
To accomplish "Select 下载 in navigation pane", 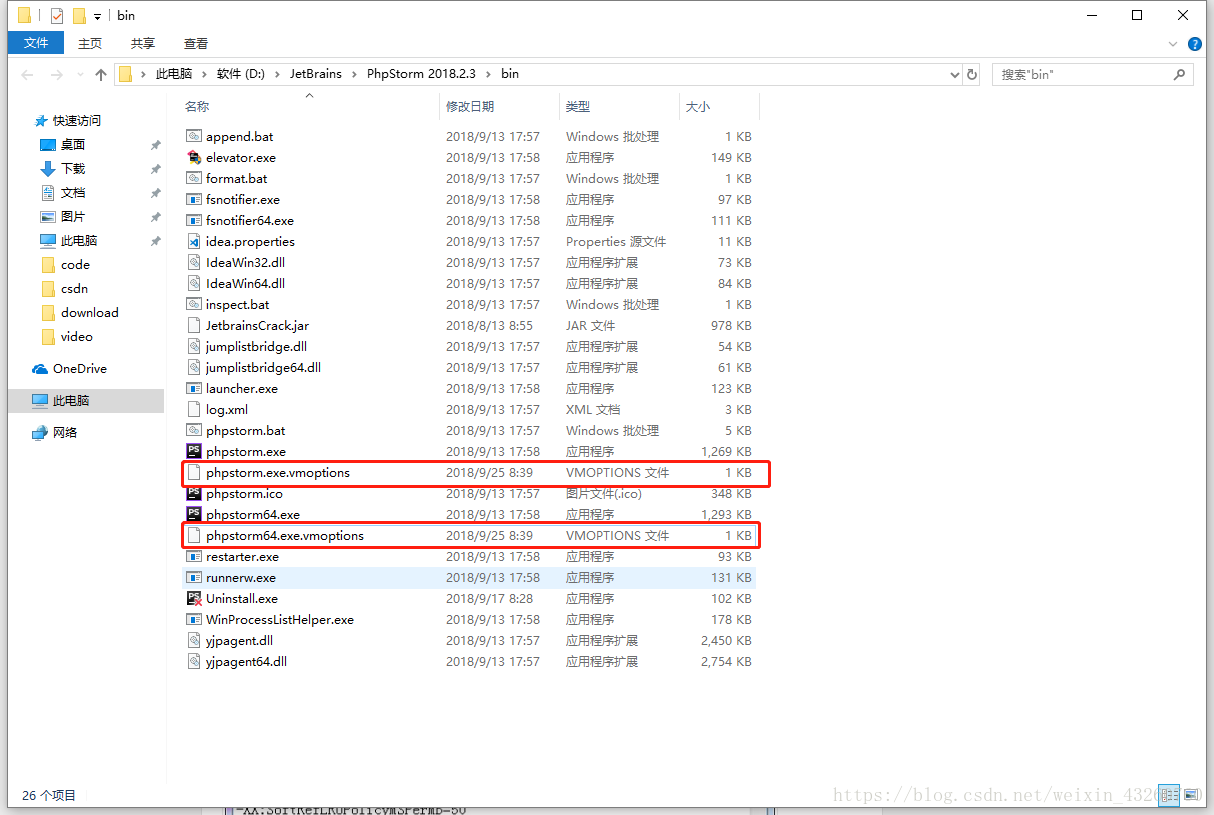I will 73,168.
